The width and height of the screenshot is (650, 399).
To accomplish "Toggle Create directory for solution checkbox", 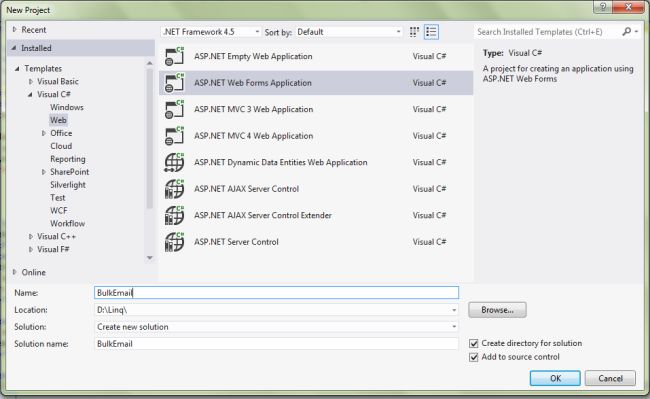I will 473,343.
